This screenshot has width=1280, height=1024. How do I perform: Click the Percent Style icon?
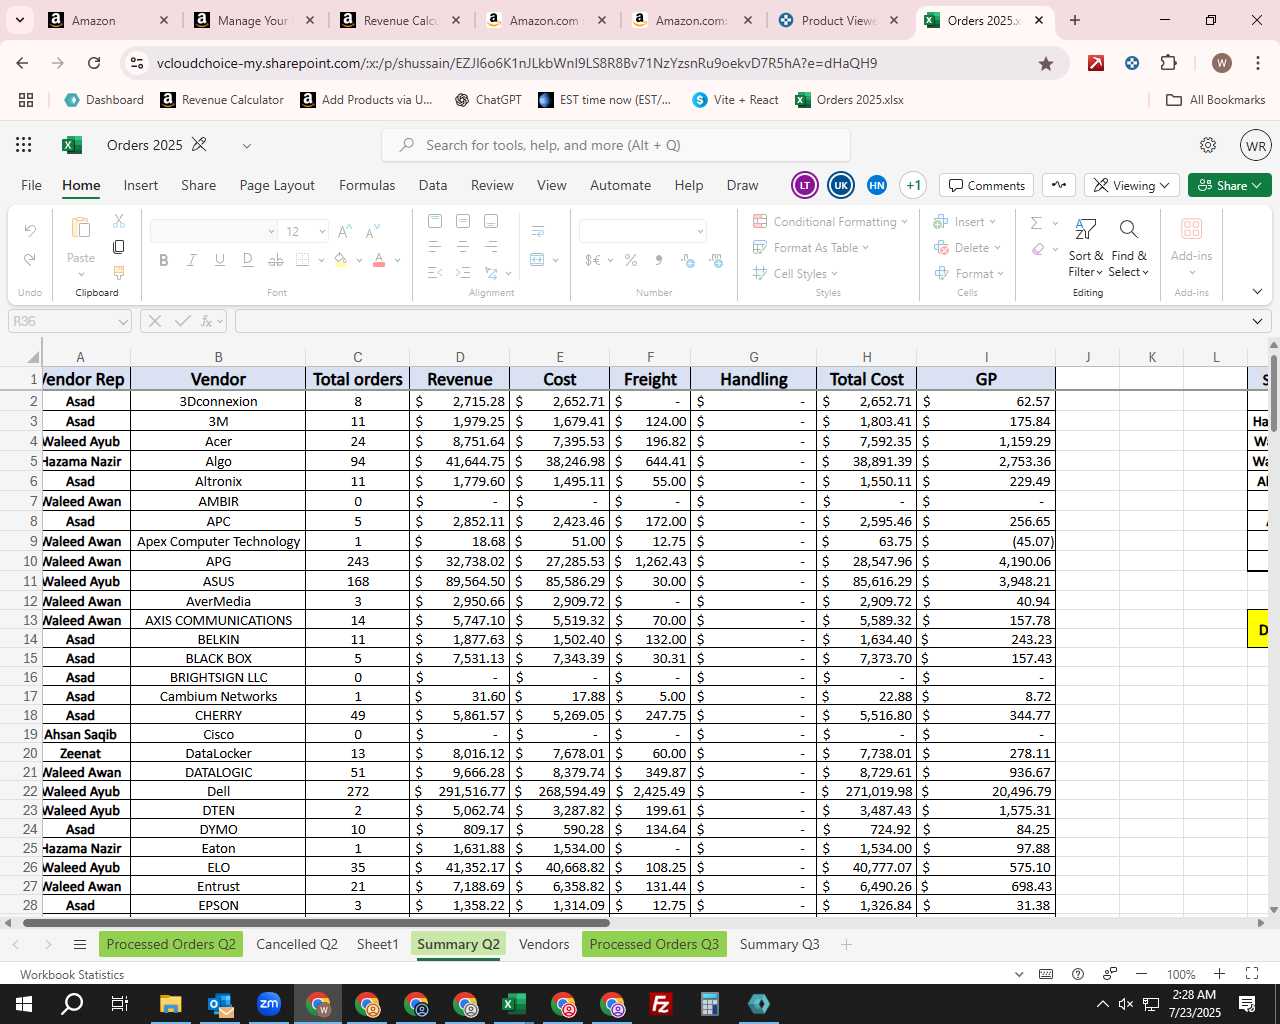pos(631,260)
